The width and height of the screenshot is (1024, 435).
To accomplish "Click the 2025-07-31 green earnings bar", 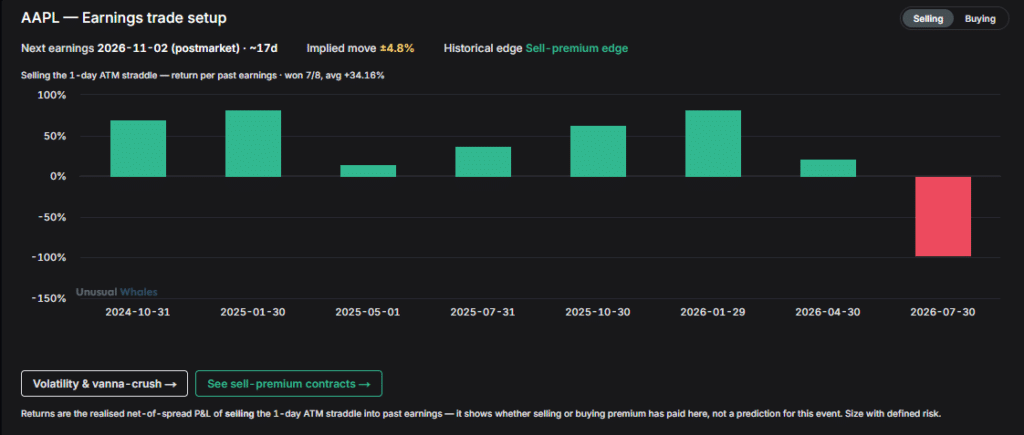I will [483, 162].
